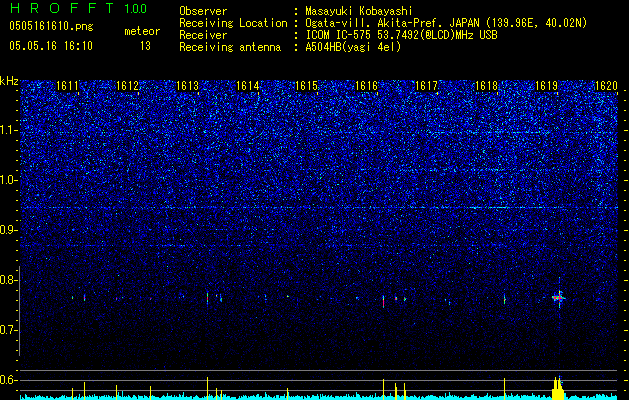Click the 0.7 kHz frequency label
Image resolution: width=629 pixels, height=400 pixels.
[9, 330]
